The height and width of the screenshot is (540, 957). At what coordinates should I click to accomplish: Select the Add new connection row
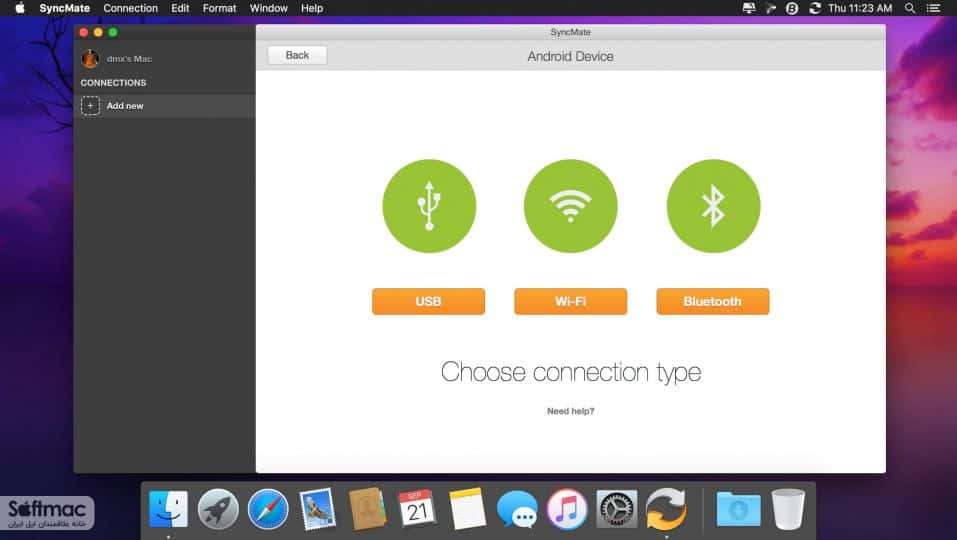(165, 106)
